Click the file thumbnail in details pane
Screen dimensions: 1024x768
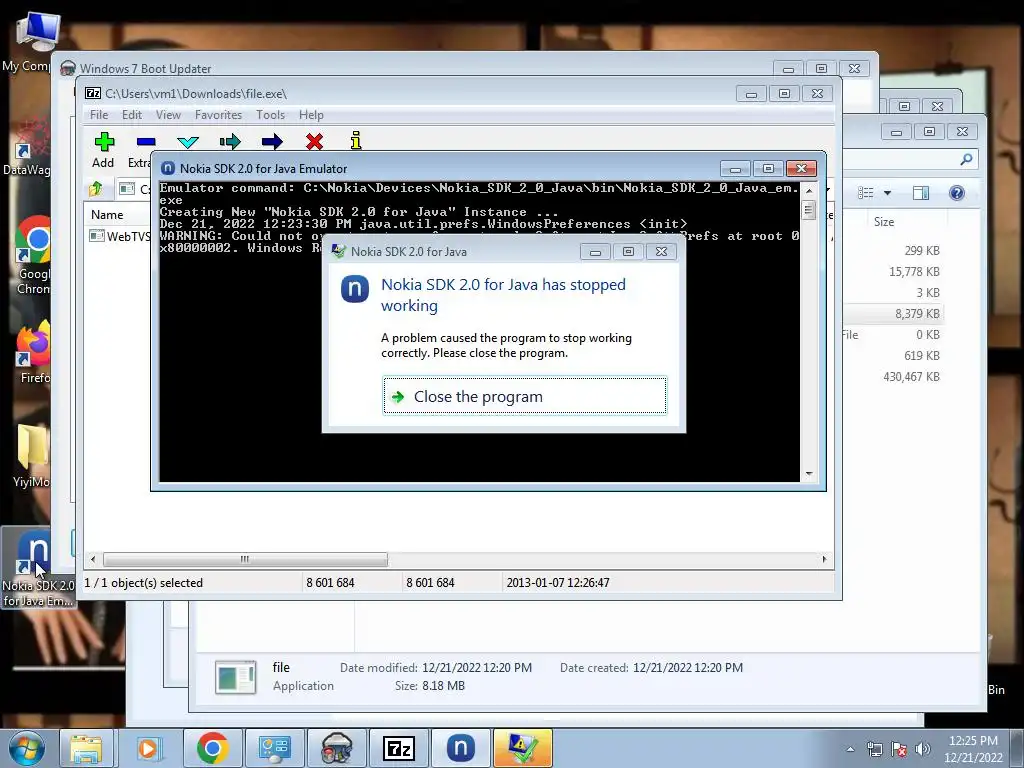236,677
